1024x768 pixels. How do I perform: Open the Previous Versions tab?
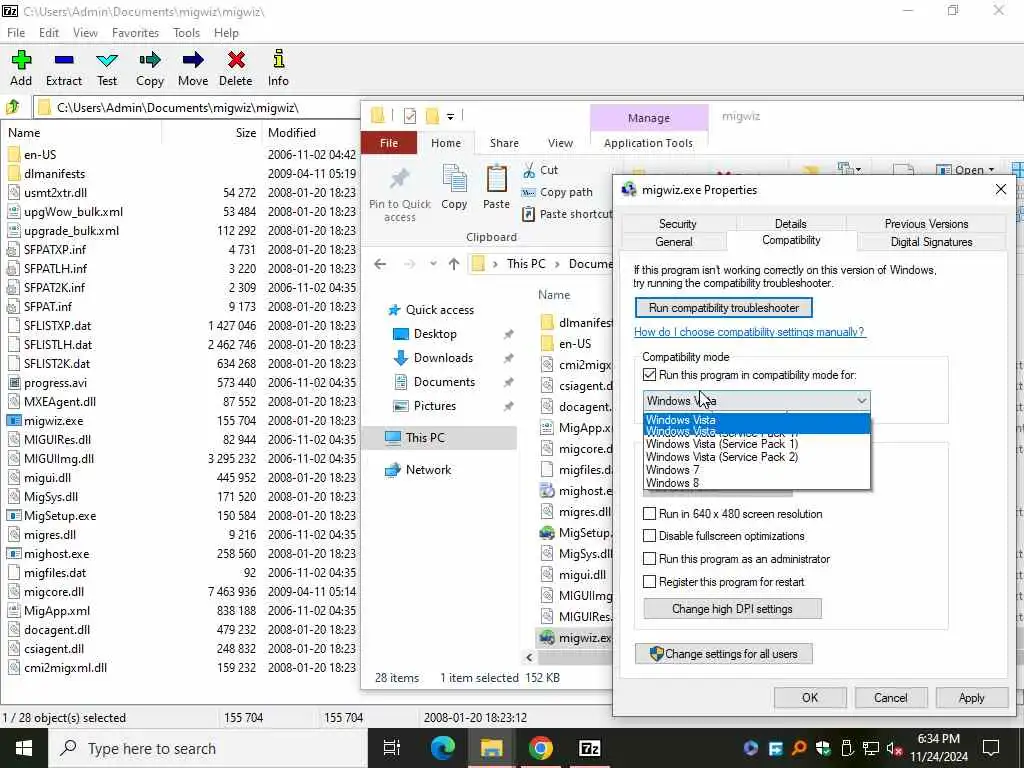coord(926,223)
